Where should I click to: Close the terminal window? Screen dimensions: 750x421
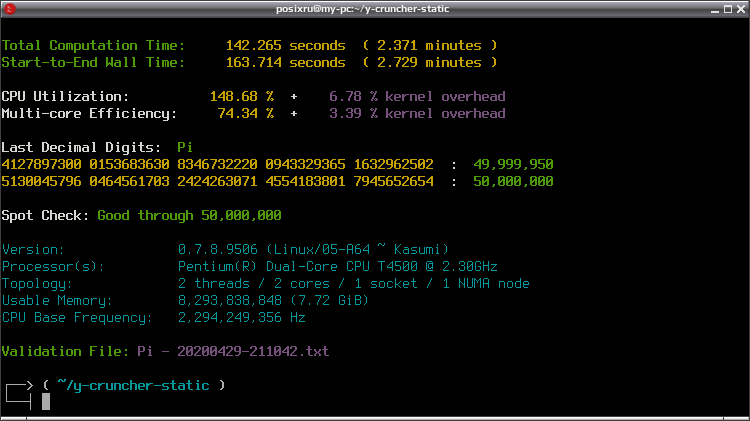(x=741, y=9)
